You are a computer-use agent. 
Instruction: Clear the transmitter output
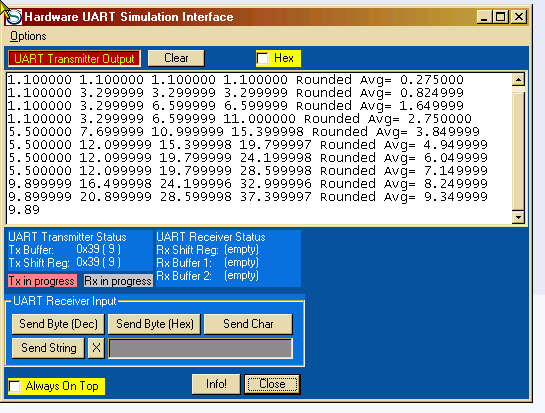point(176,58)
